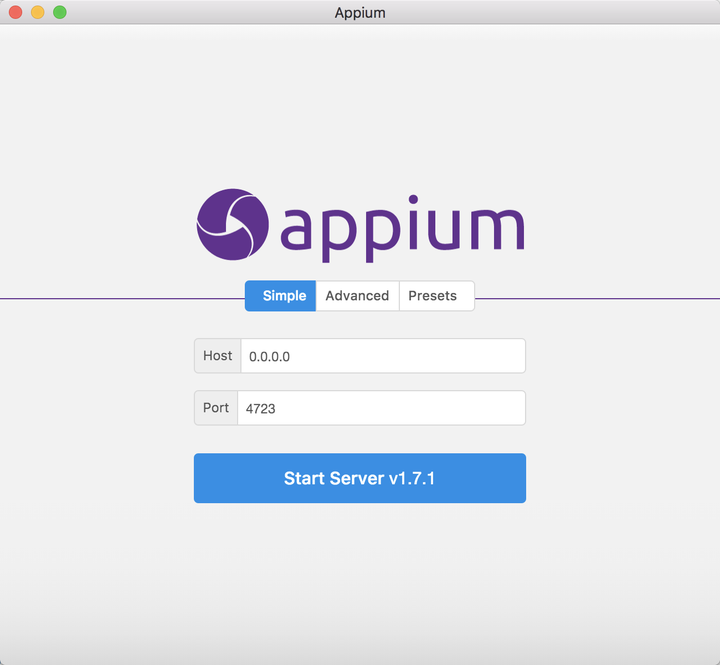The height and width of the screenshot is (665, 720).
Task: Click purple divider line left of Simple tab
Action: 120,298
